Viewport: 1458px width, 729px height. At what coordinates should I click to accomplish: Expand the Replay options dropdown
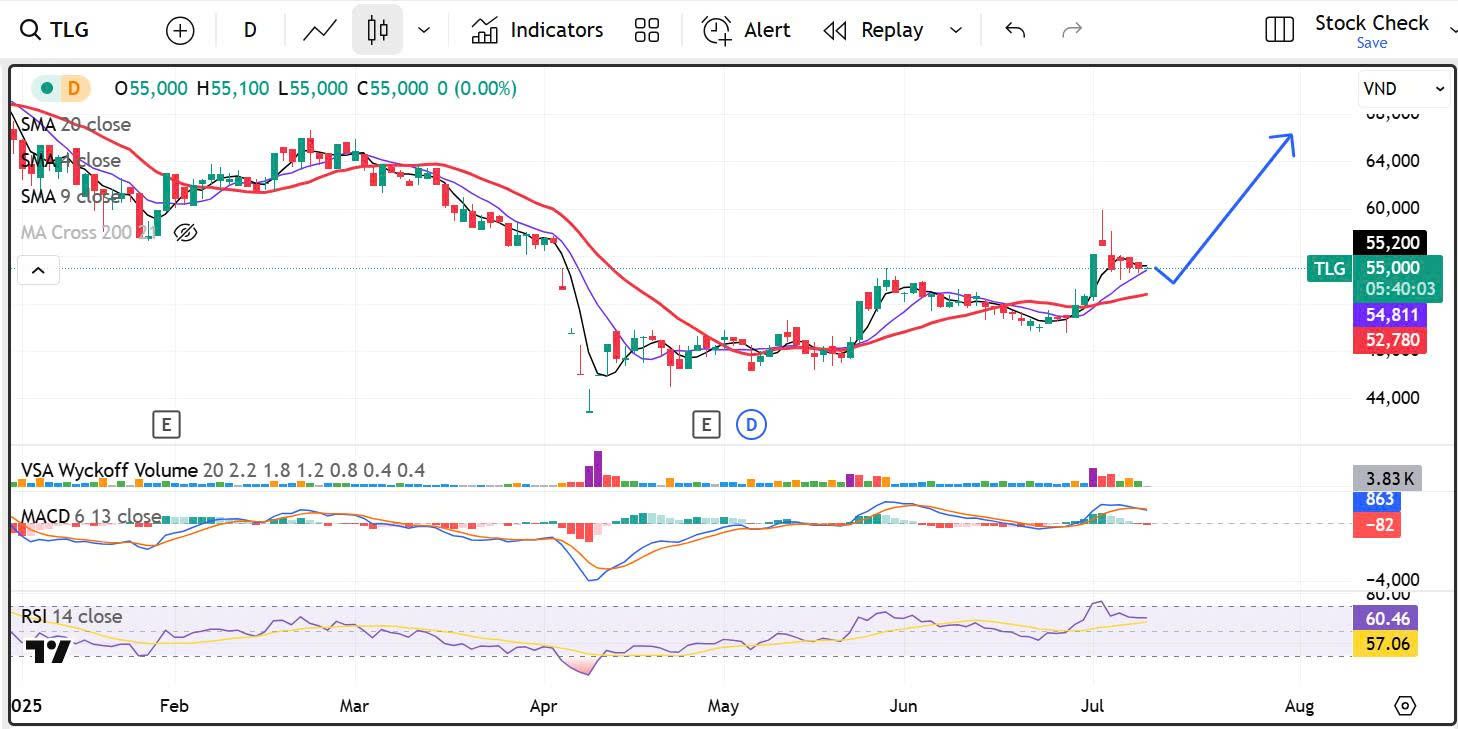(x=956, y=30)
